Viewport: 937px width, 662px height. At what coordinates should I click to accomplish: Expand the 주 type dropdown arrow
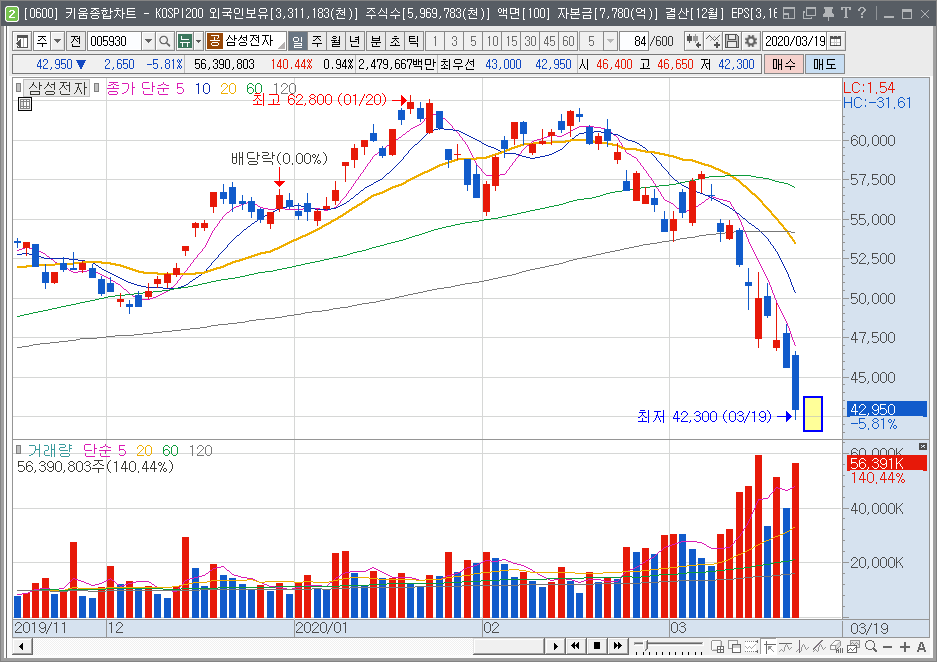coord(57,41)
